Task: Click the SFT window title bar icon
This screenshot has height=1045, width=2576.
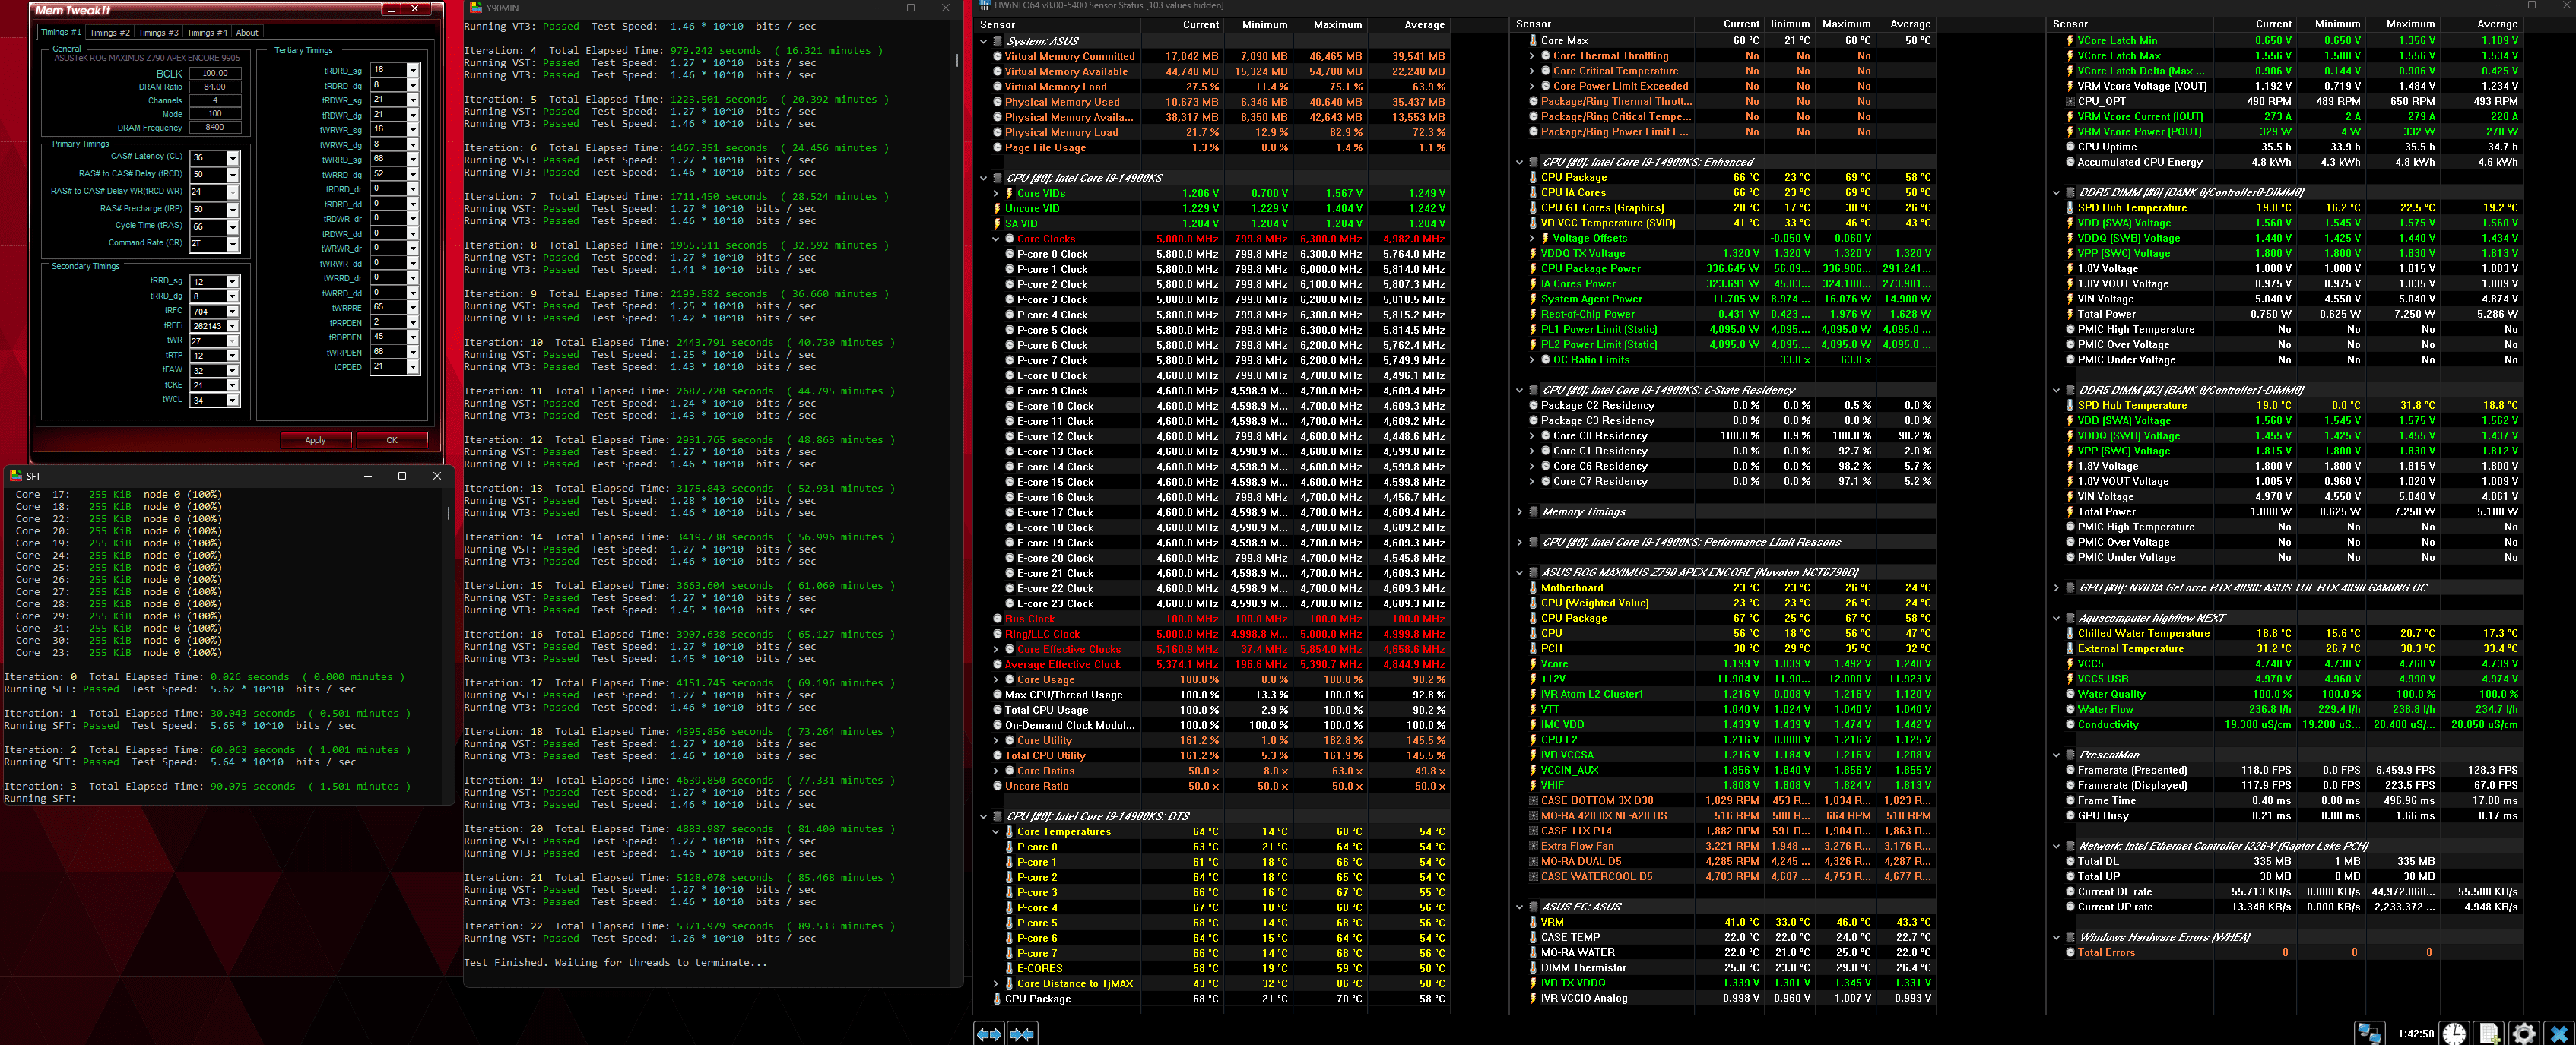Action: click(x=16, y=476)
